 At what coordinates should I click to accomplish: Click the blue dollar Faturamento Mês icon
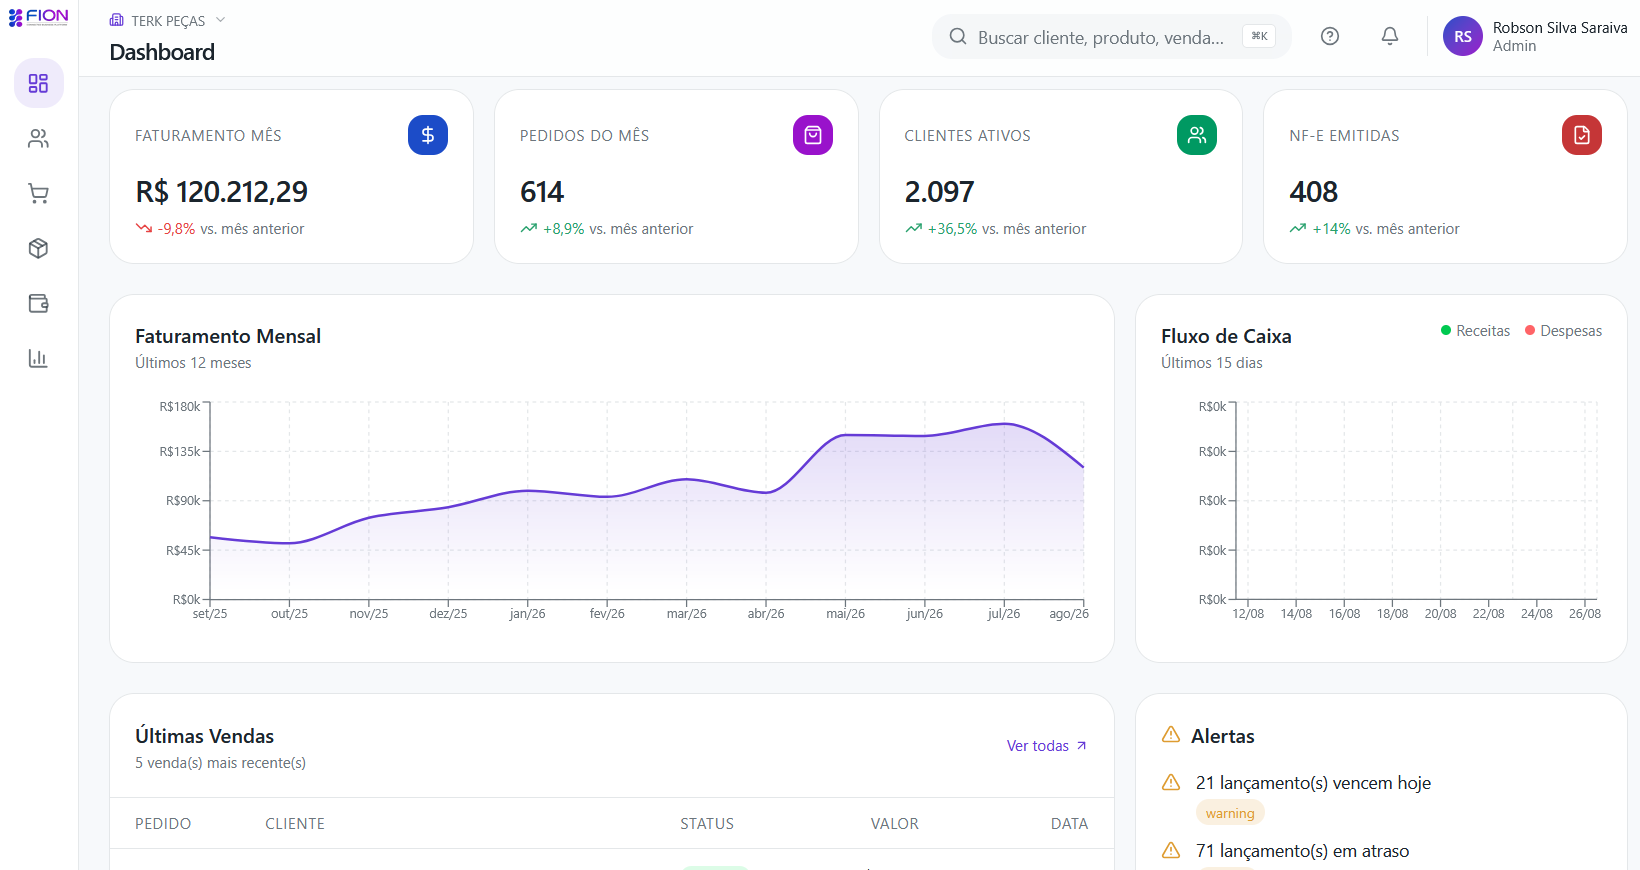428,135
